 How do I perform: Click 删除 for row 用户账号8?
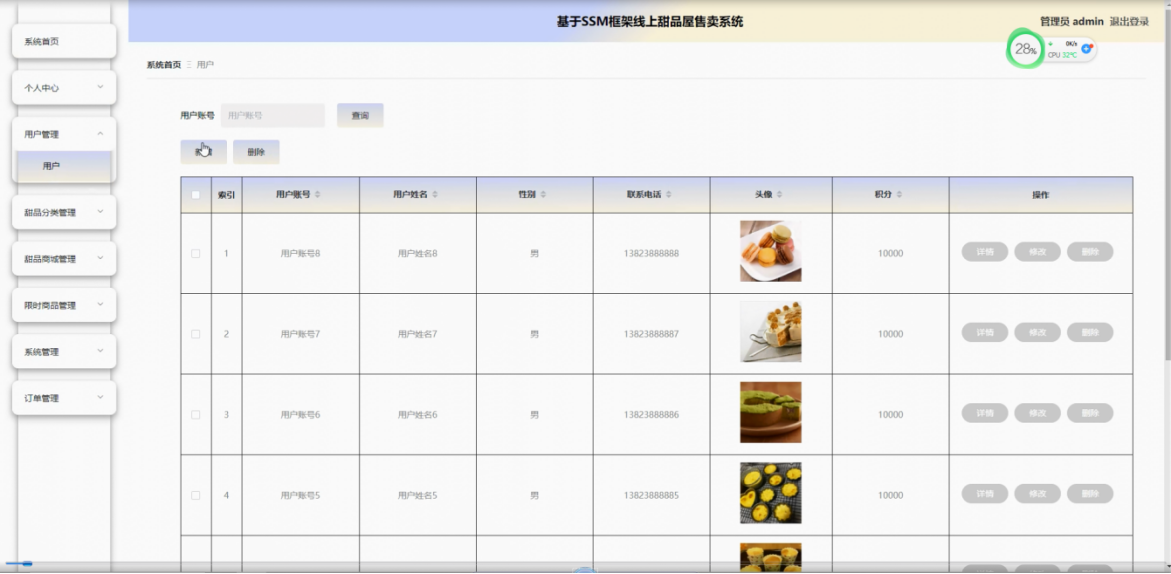(x=1090, y=252)
